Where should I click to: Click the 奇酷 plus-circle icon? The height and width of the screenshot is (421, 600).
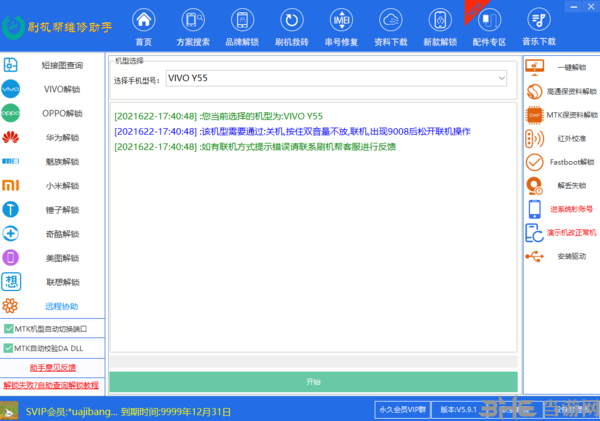pos(11,233)
